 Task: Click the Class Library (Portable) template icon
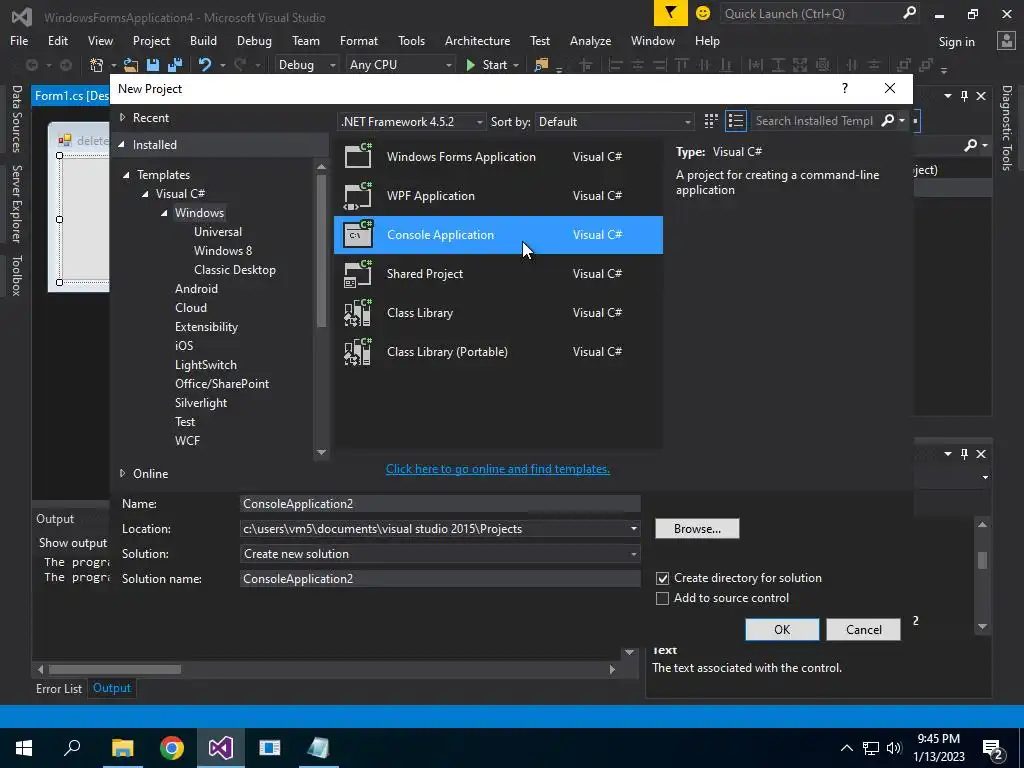click(358, 351)
